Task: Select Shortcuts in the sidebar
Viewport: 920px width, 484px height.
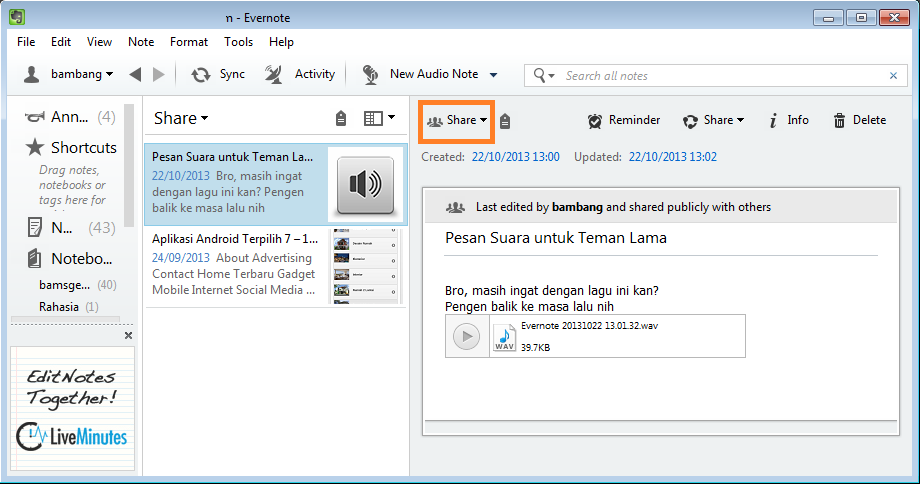Action: tap(71, 147)
